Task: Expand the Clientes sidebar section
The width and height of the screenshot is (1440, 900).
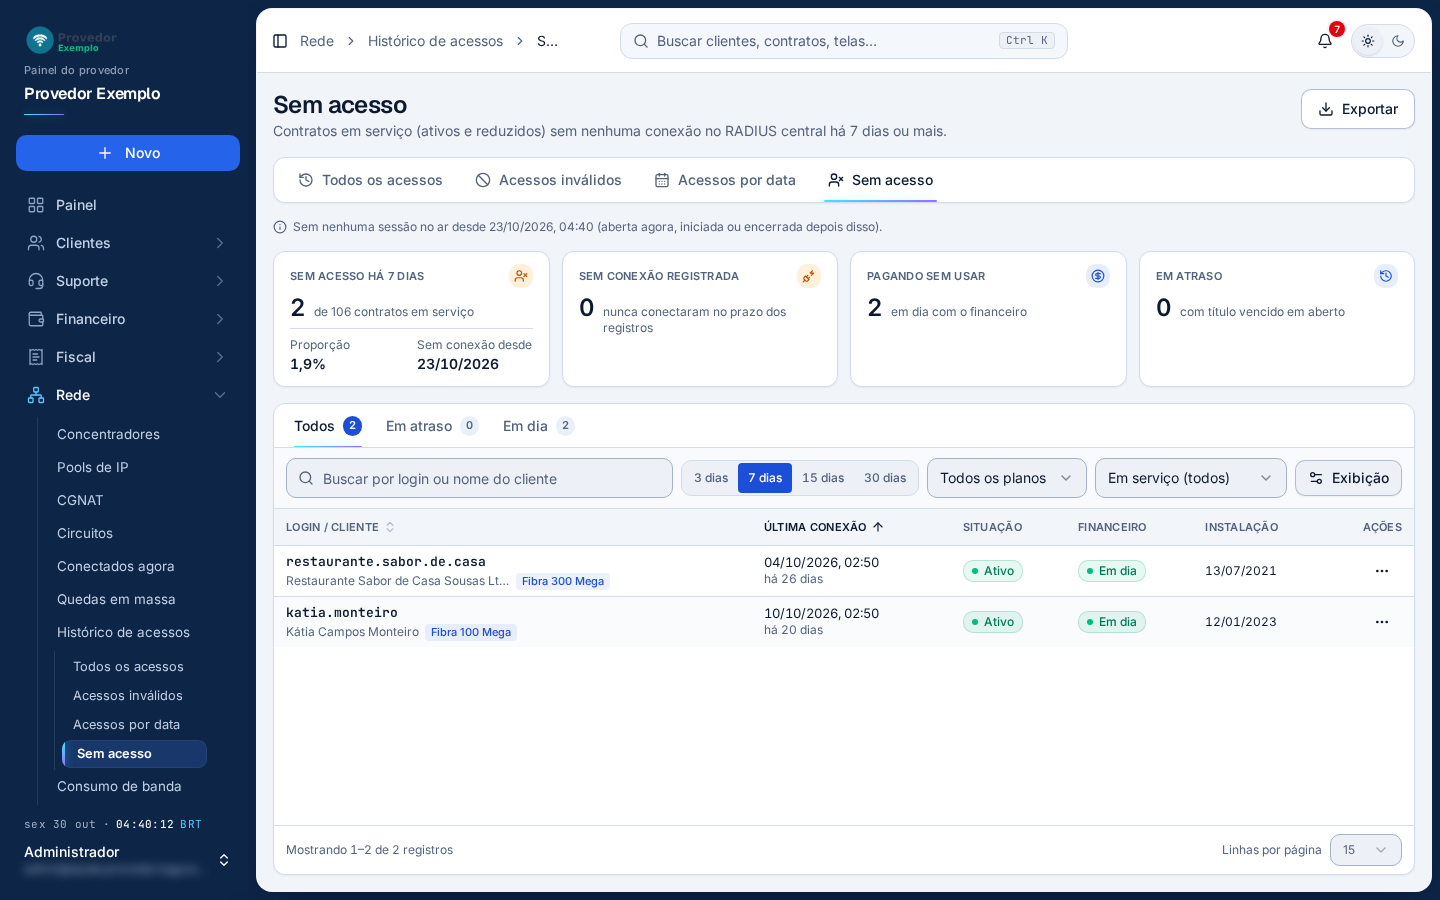Action: (128, 243)
